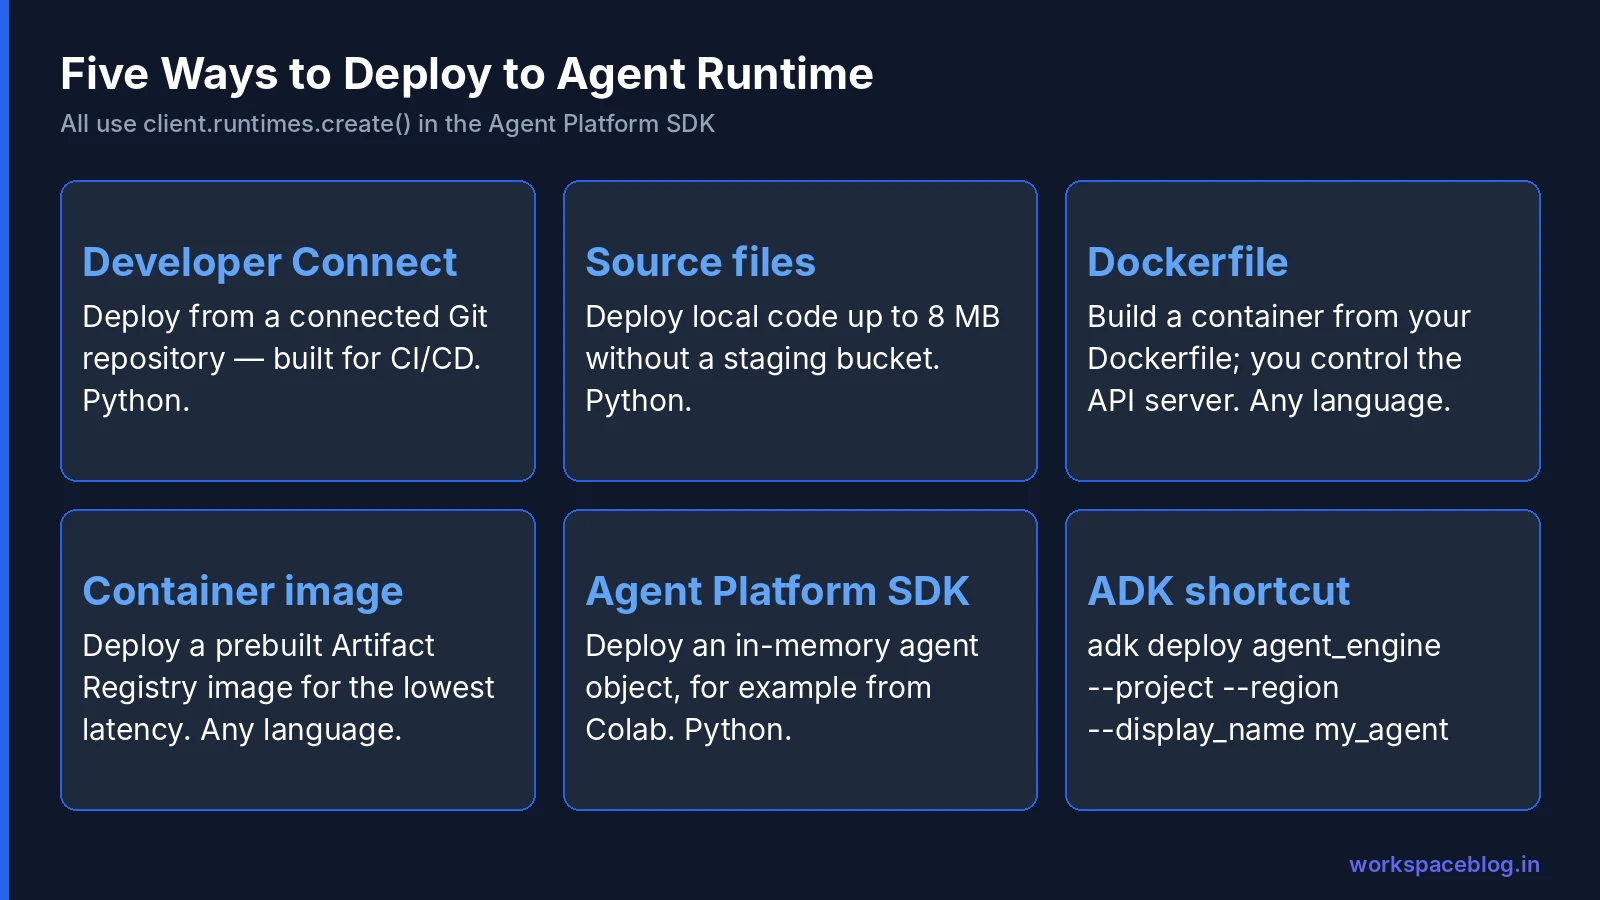
Task: Select the ADK shortcut card heading
Action: point(1219,591)
